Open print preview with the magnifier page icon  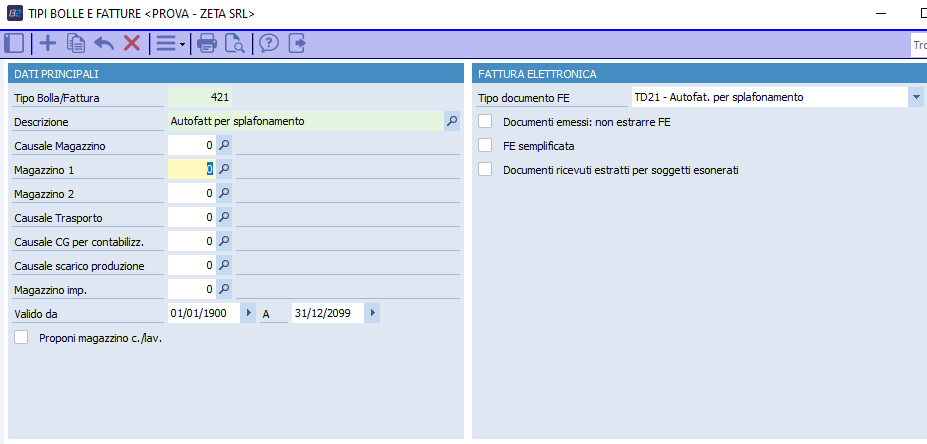click(x=235, y=43)
